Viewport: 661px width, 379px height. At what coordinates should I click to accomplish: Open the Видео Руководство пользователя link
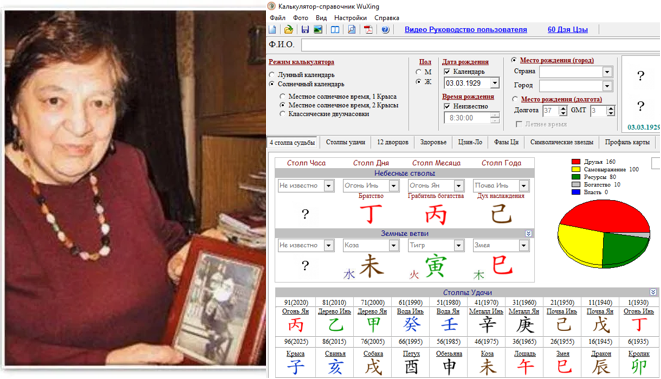(x=466, y=30)
